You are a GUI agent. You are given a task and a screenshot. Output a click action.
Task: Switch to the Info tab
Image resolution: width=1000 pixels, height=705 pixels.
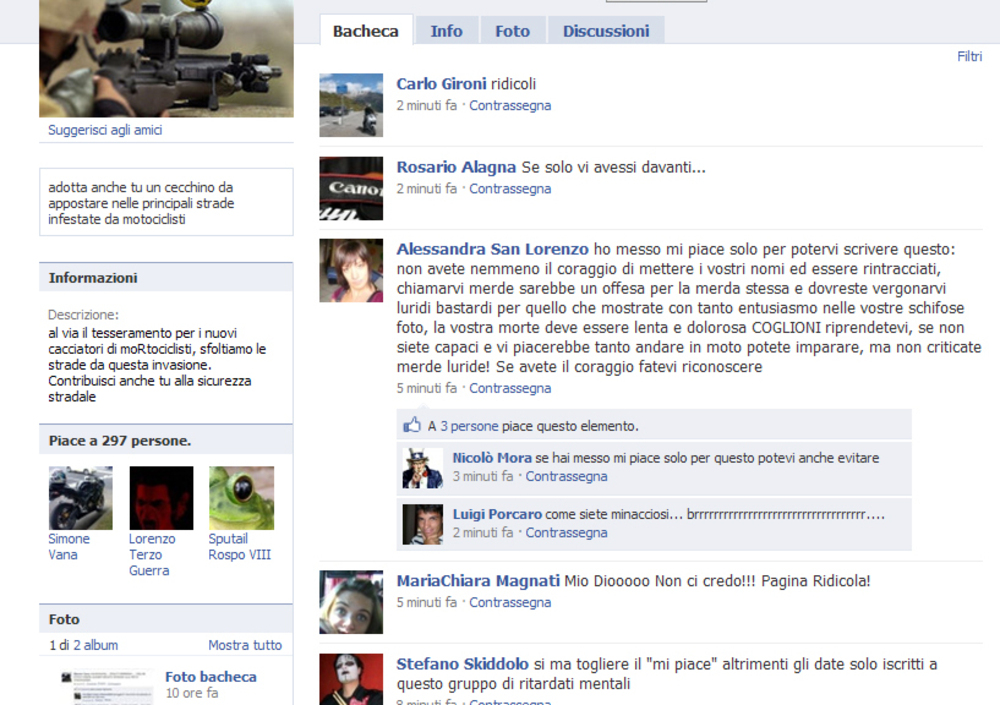446,31
